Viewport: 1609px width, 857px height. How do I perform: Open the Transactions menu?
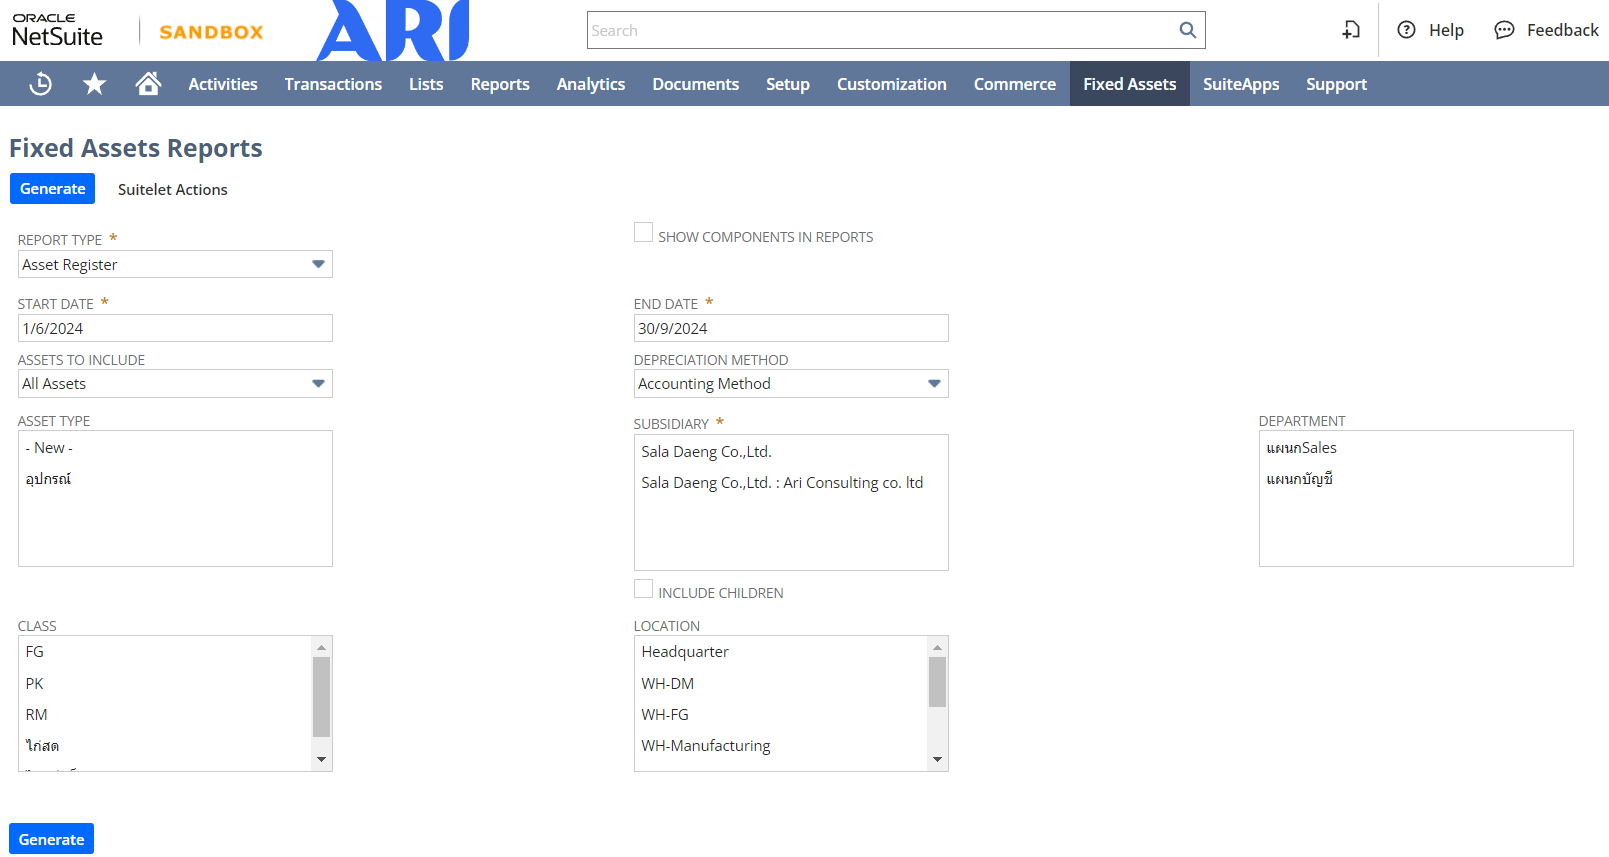point(333,84)
